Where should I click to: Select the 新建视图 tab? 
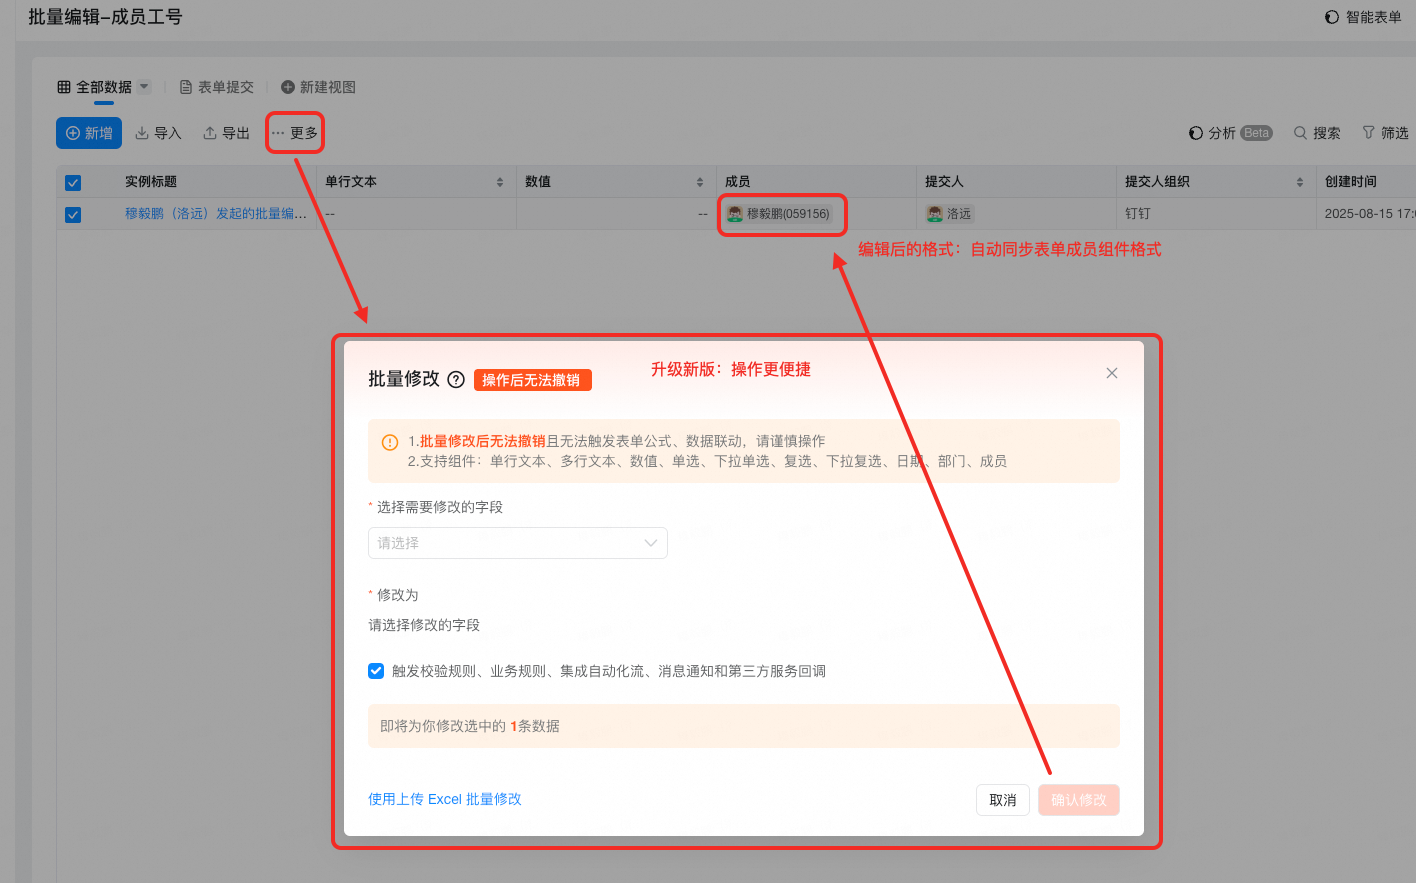318,87
